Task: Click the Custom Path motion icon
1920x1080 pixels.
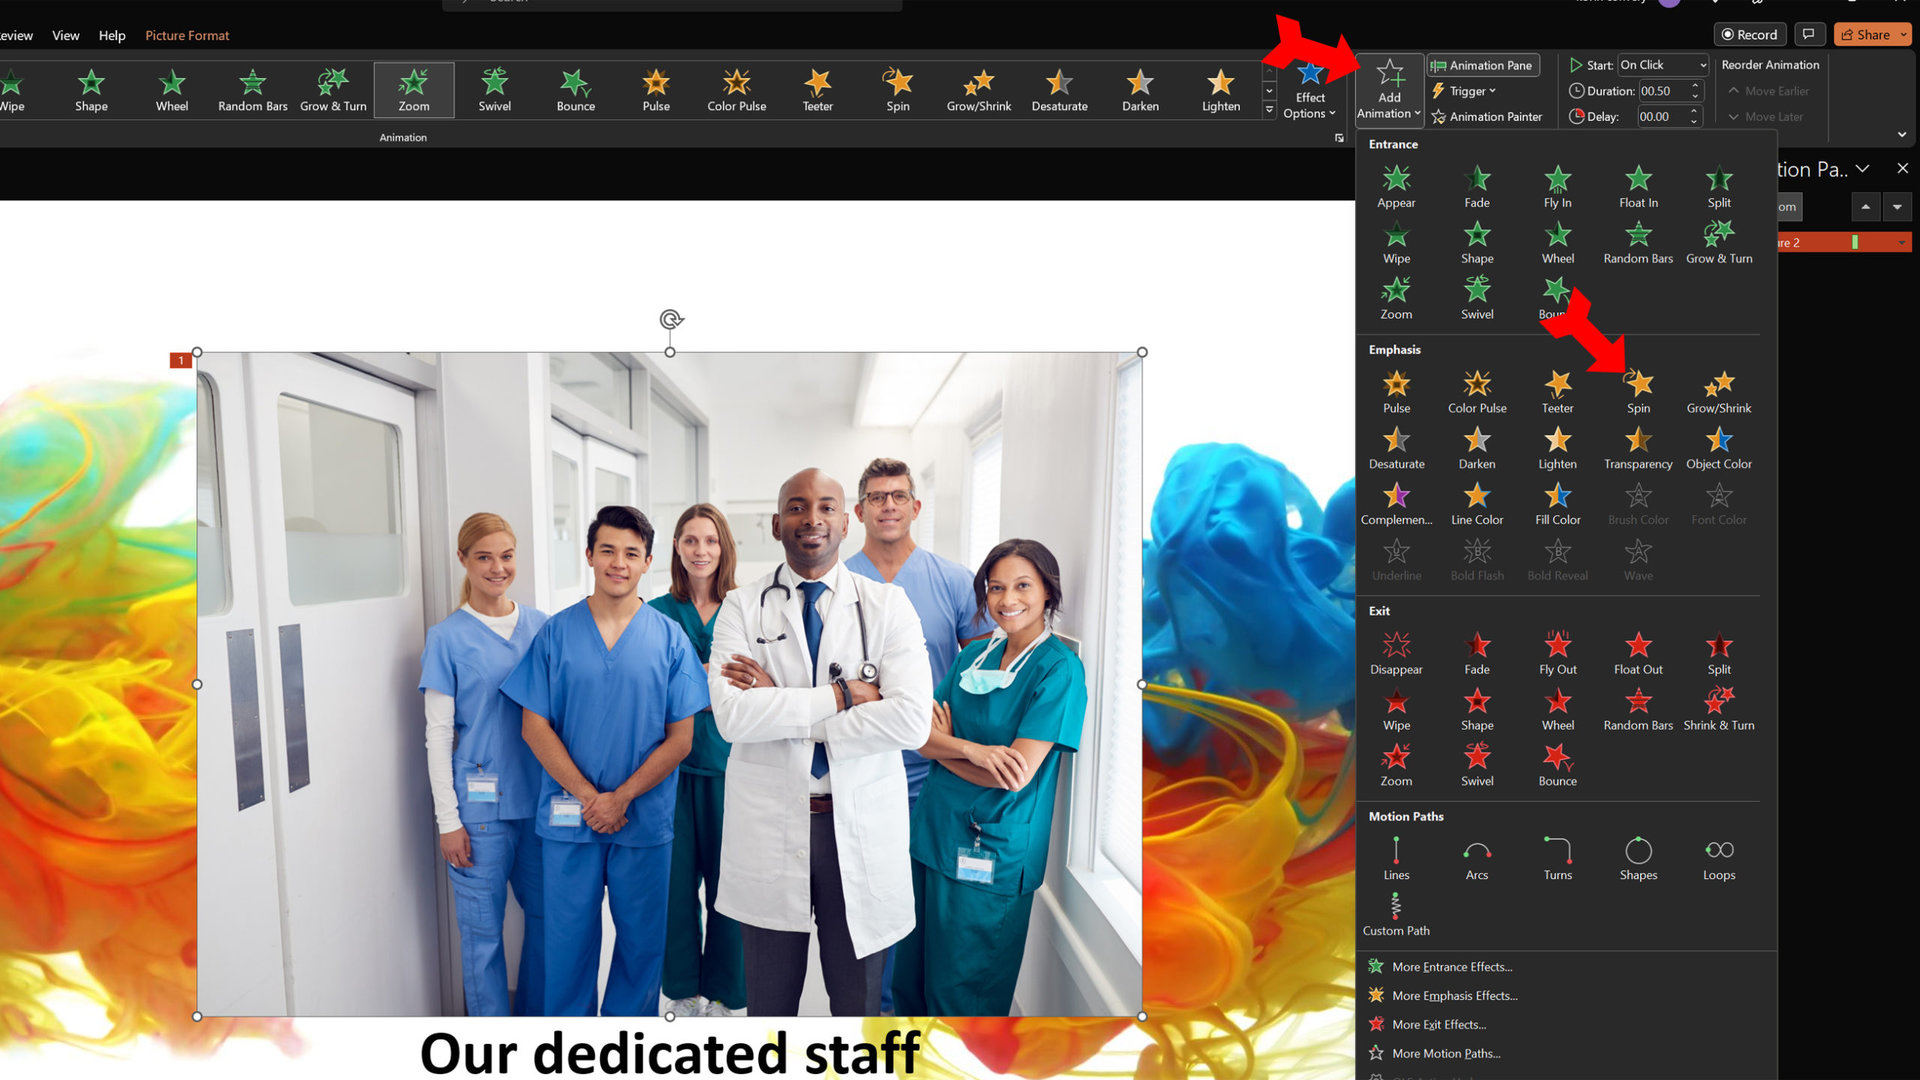Action: 1394,905
